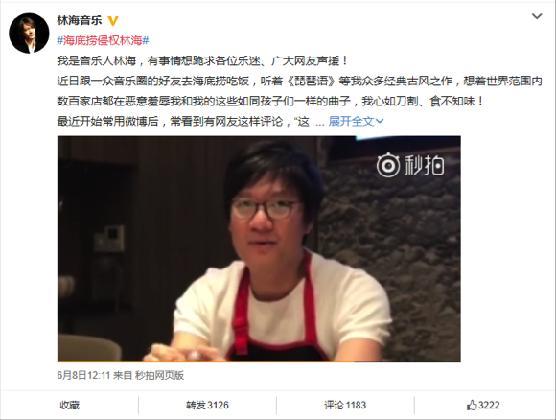
Task: Click the 林海音乐 username
Action: [x=80, y=20]
